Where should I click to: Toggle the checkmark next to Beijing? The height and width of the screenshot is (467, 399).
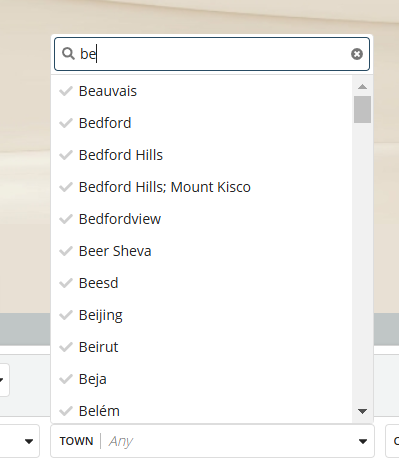point(66,315)
